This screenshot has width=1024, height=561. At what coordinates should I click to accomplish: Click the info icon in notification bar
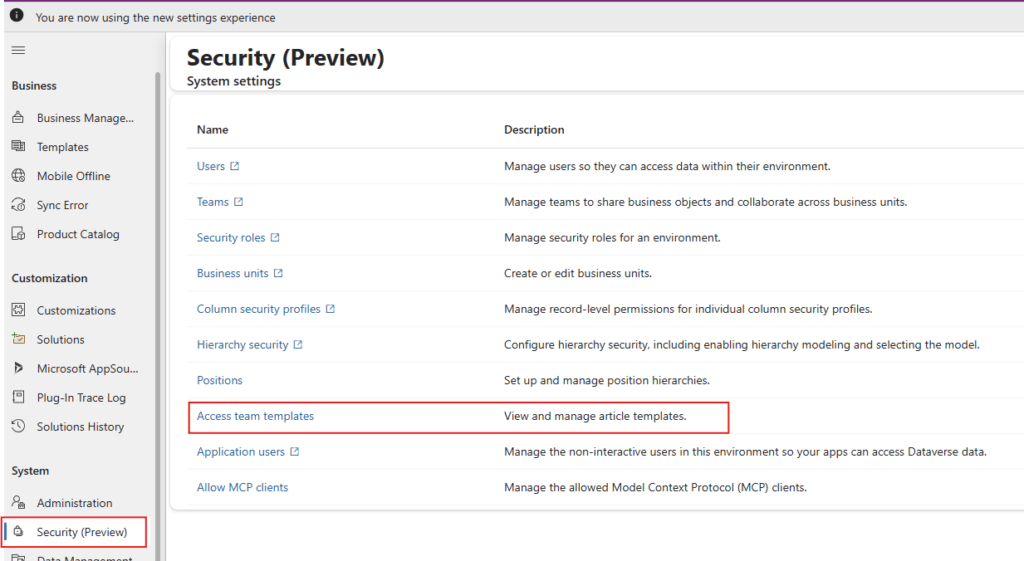pos(17,17)
